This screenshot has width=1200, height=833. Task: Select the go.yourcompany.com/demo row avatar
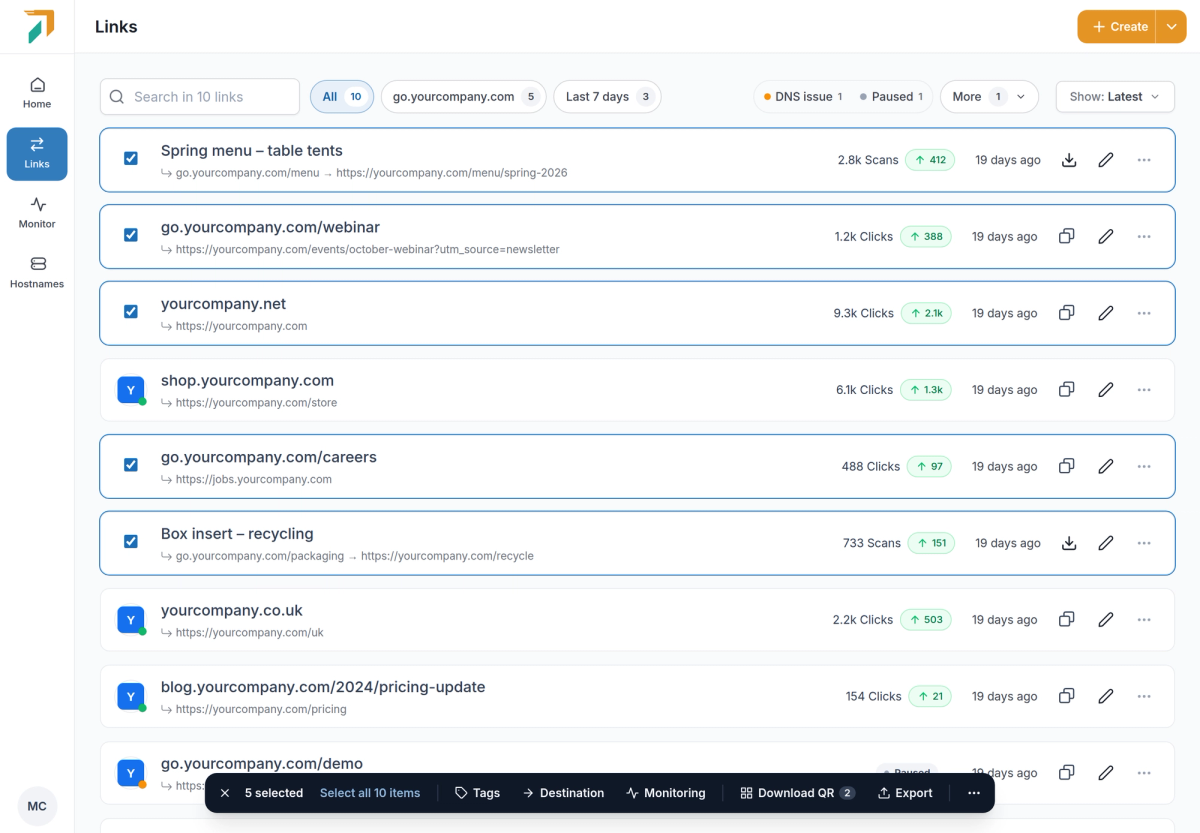click(131, 773)
